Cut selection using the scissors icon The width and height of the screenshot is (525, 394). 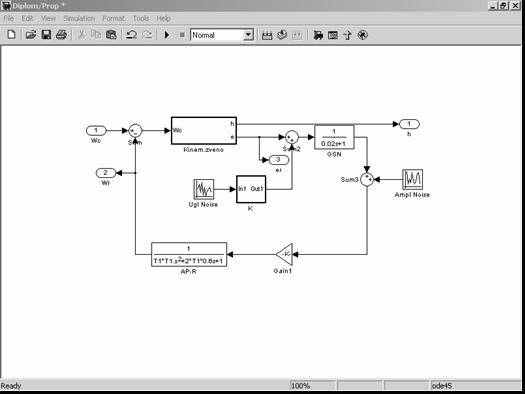pos(81,34)
